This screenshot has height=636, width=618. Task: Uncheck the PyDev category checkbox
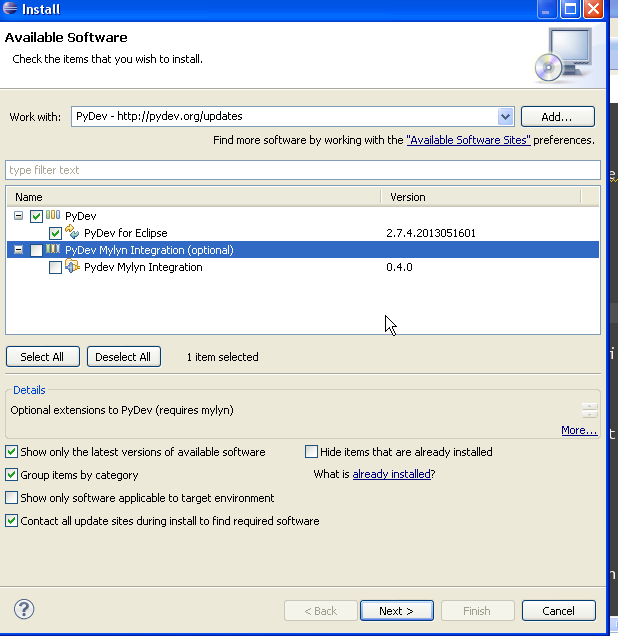36,216
